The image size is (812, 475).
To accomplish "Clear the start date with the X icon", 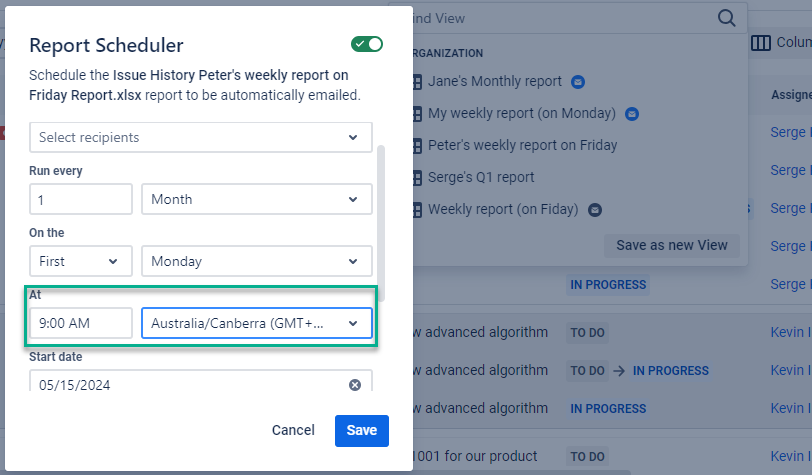I will (x=355, y=385).
